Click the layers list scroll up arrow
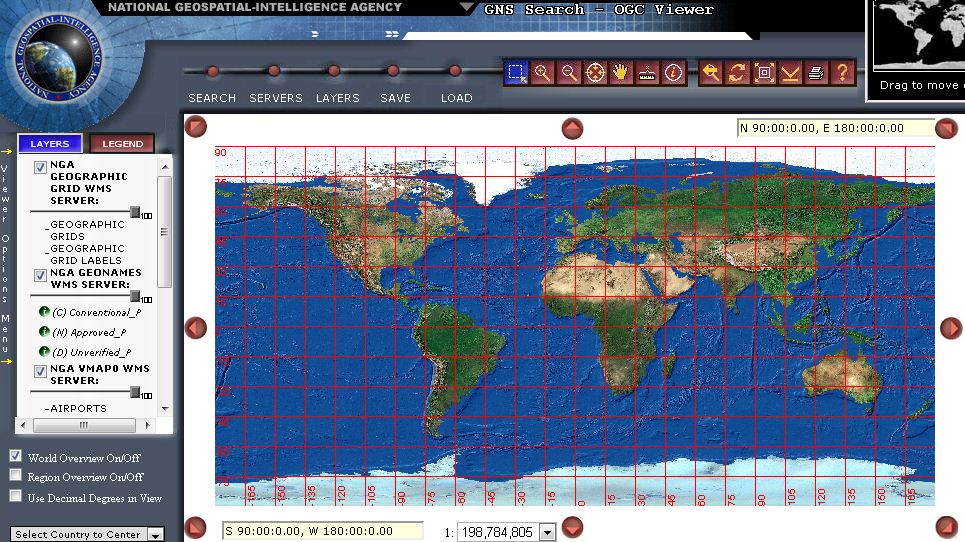Screen dimensions: 965x542 tap(165, 167)
